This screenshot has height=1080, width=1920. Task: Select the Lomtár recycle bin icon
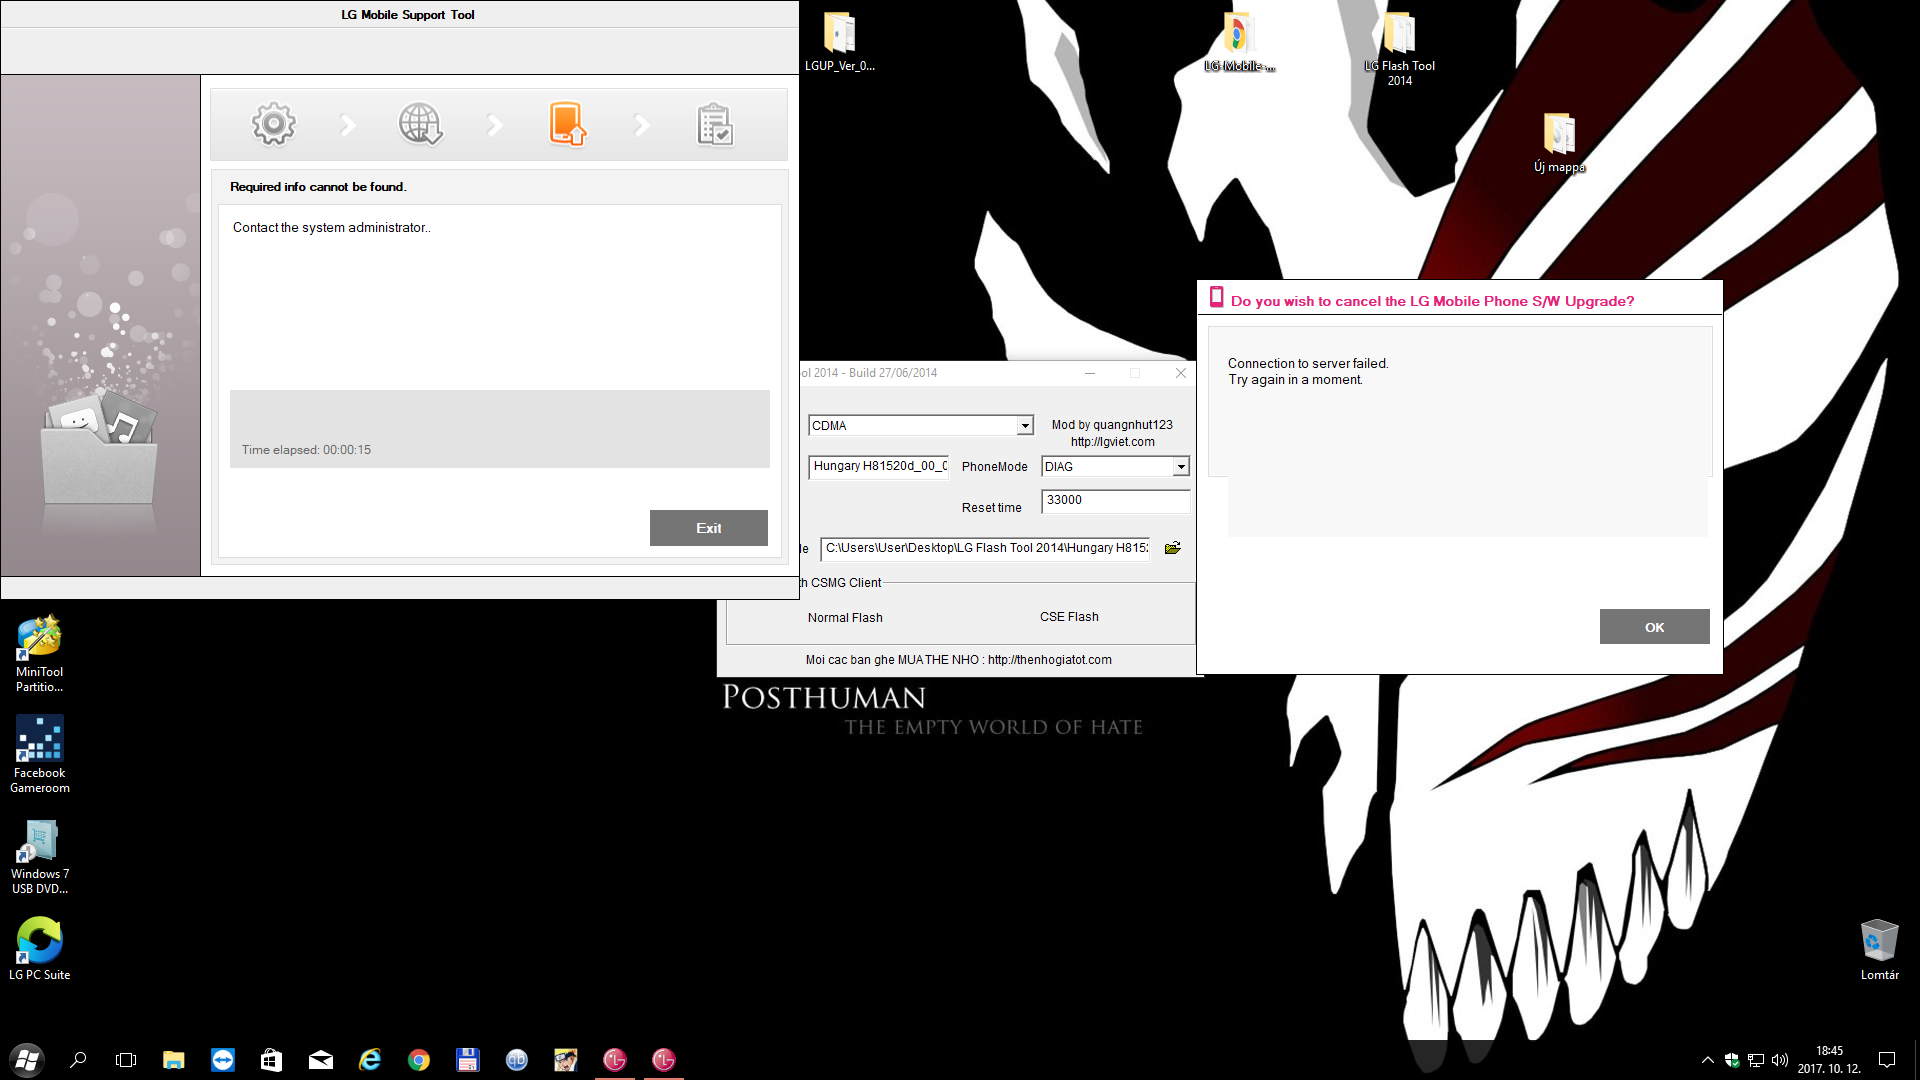coord(1879,950)
